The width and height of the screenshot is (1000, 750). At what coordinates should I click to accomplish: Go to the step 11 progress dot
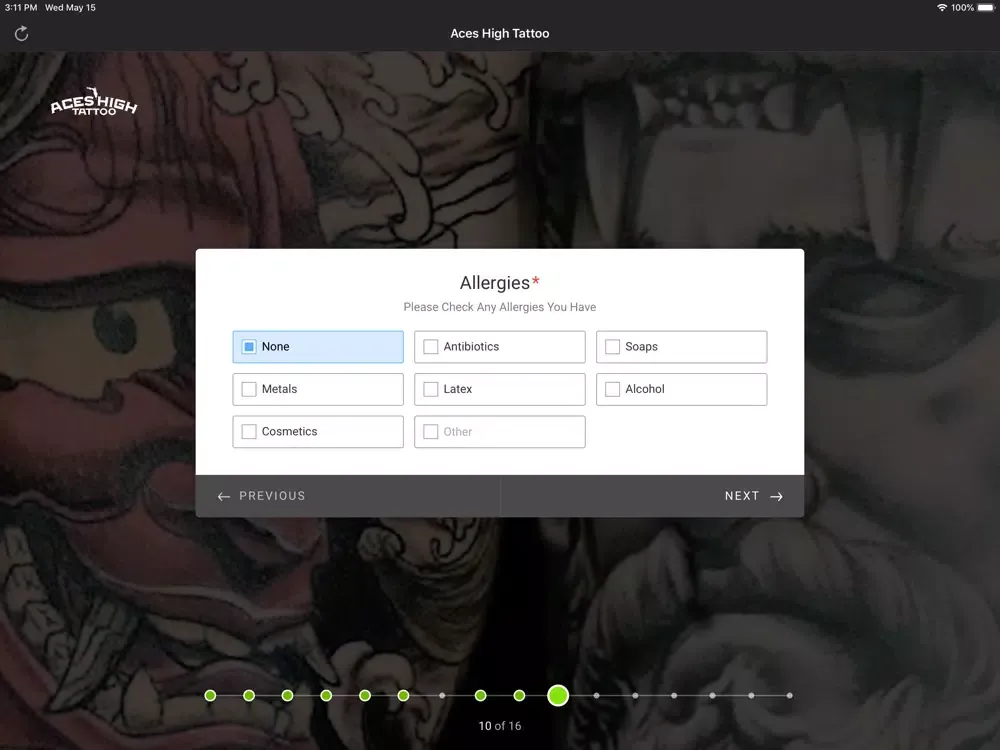coord(596,696)
